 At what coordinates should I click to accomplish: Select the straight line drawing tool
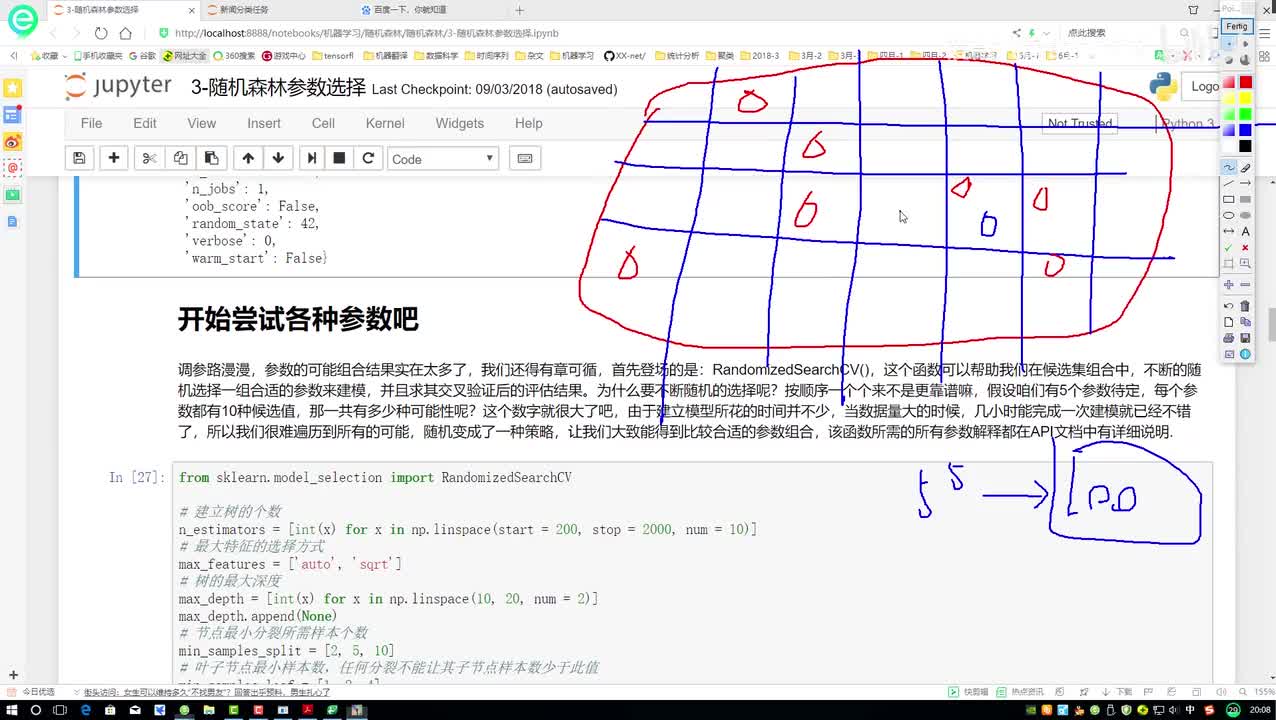point(1229,183)
